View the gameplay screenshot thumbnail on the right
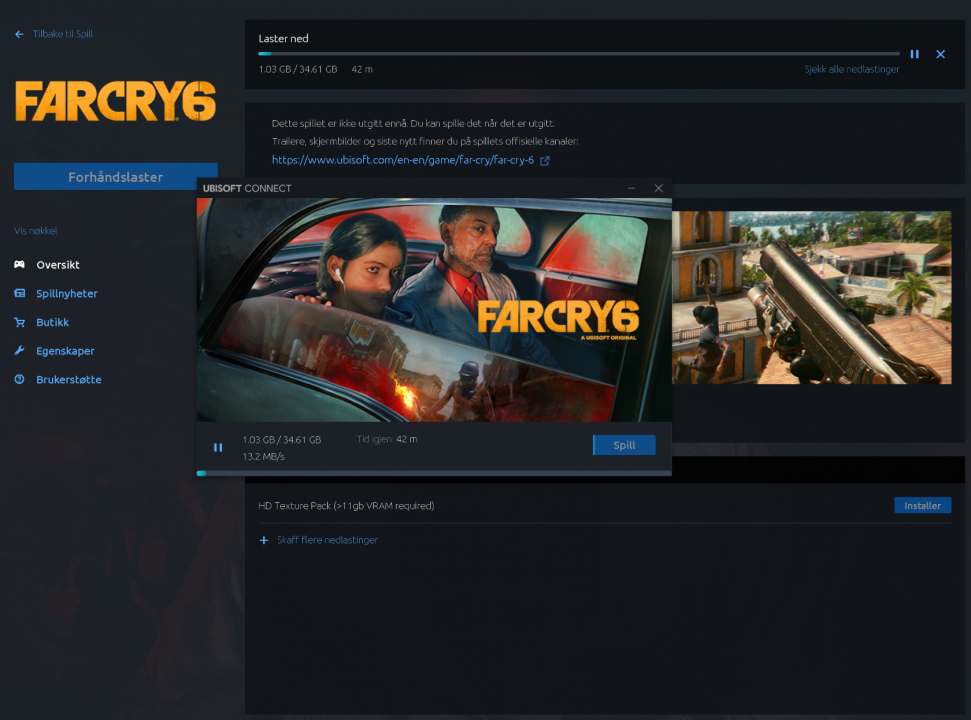Viewport: 971px width, 720px height. coord(812,297)
